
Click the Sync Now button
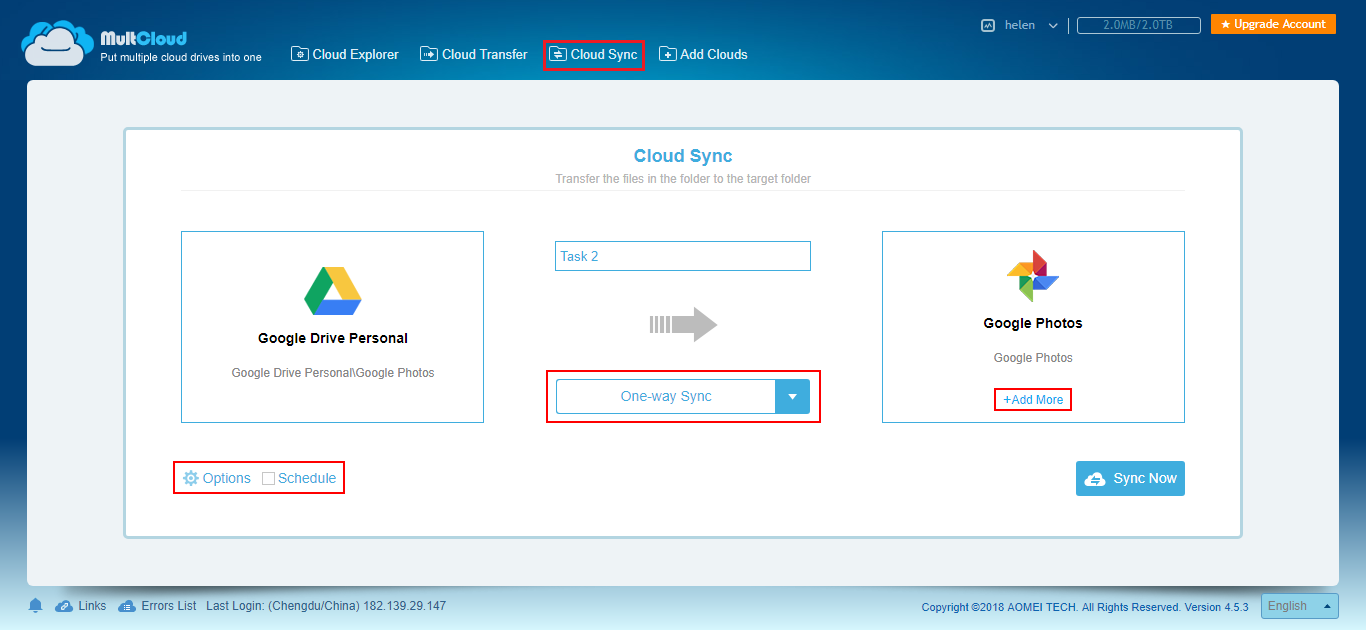[1130, 478]
